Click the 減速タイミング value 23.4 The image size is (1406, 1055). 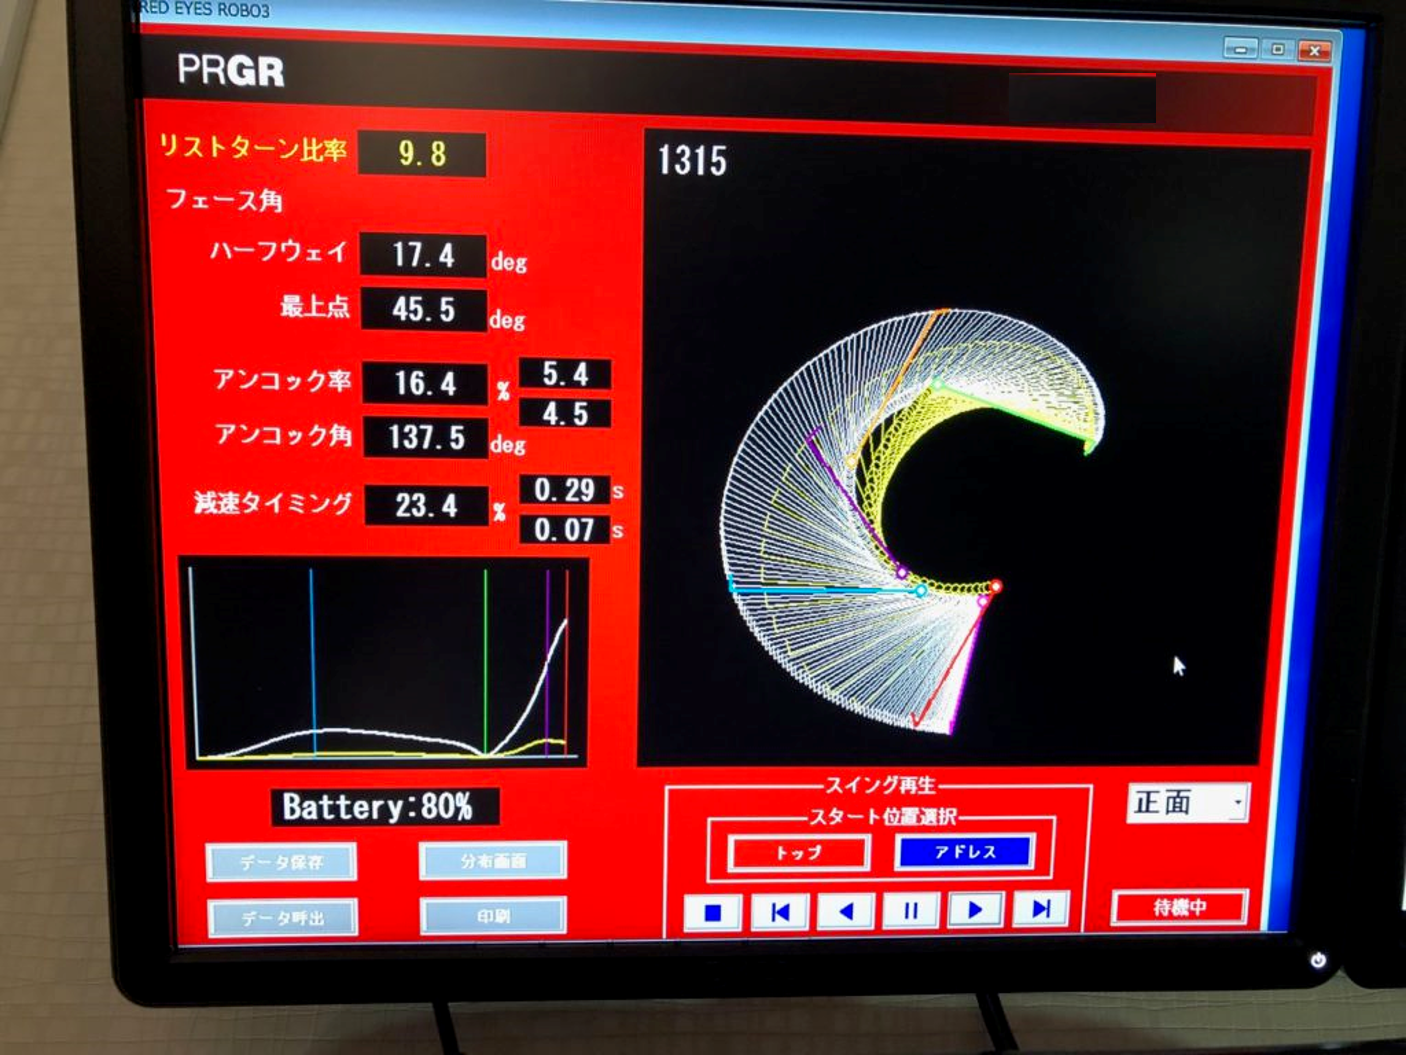(x=427, y=505)
